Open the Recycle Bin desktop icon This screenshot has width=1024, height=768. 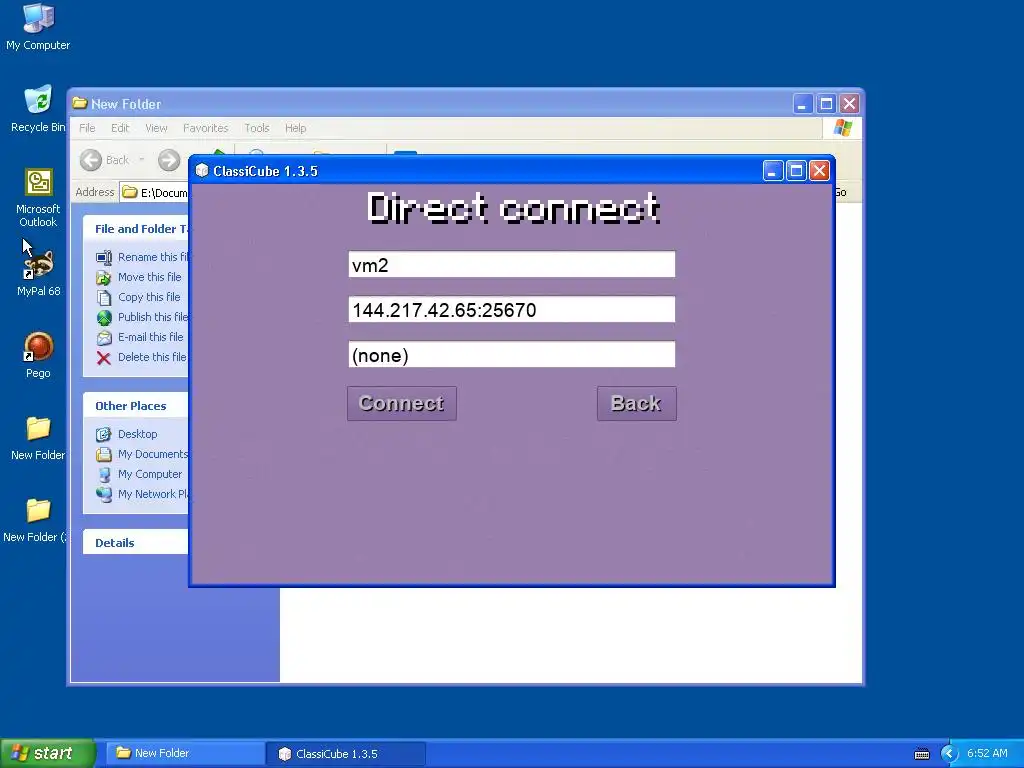click(x=38, y=109)
